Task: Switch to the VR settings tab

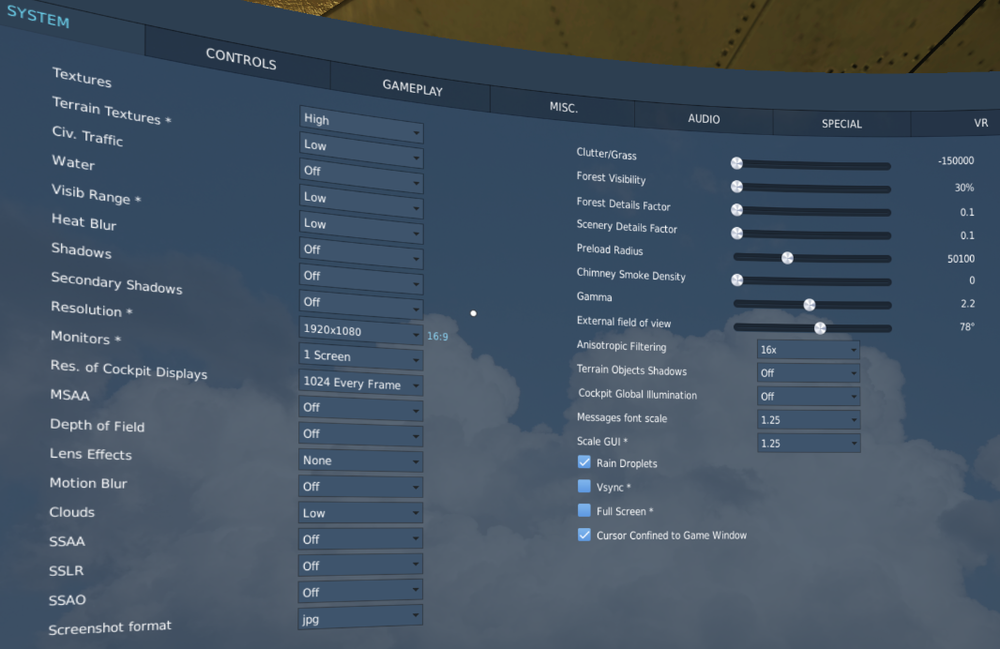Action: 981,123
